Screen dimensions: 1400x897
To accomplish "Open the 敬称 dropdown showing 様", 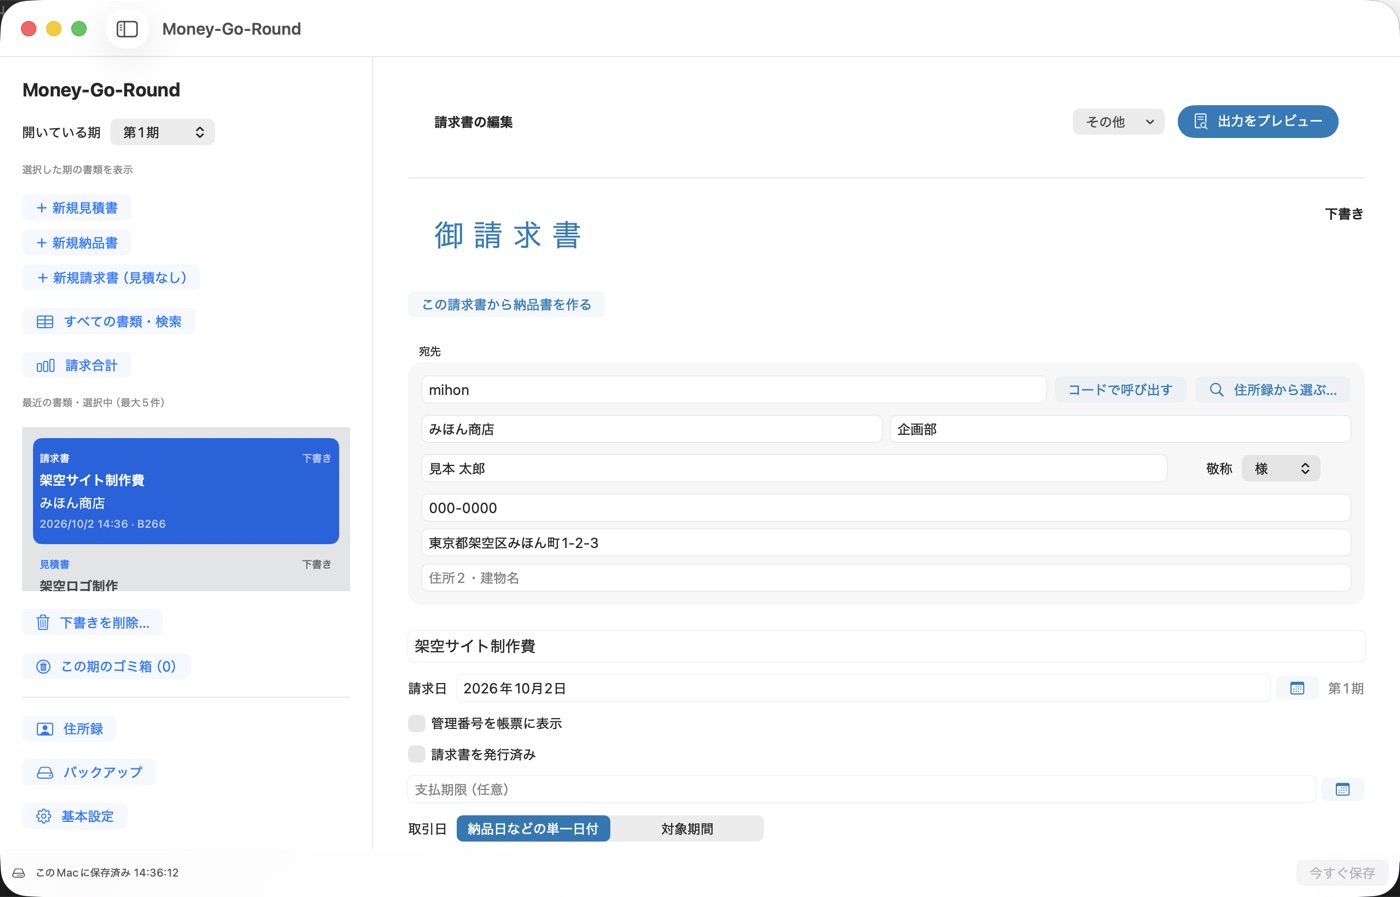I will 1281,468.
